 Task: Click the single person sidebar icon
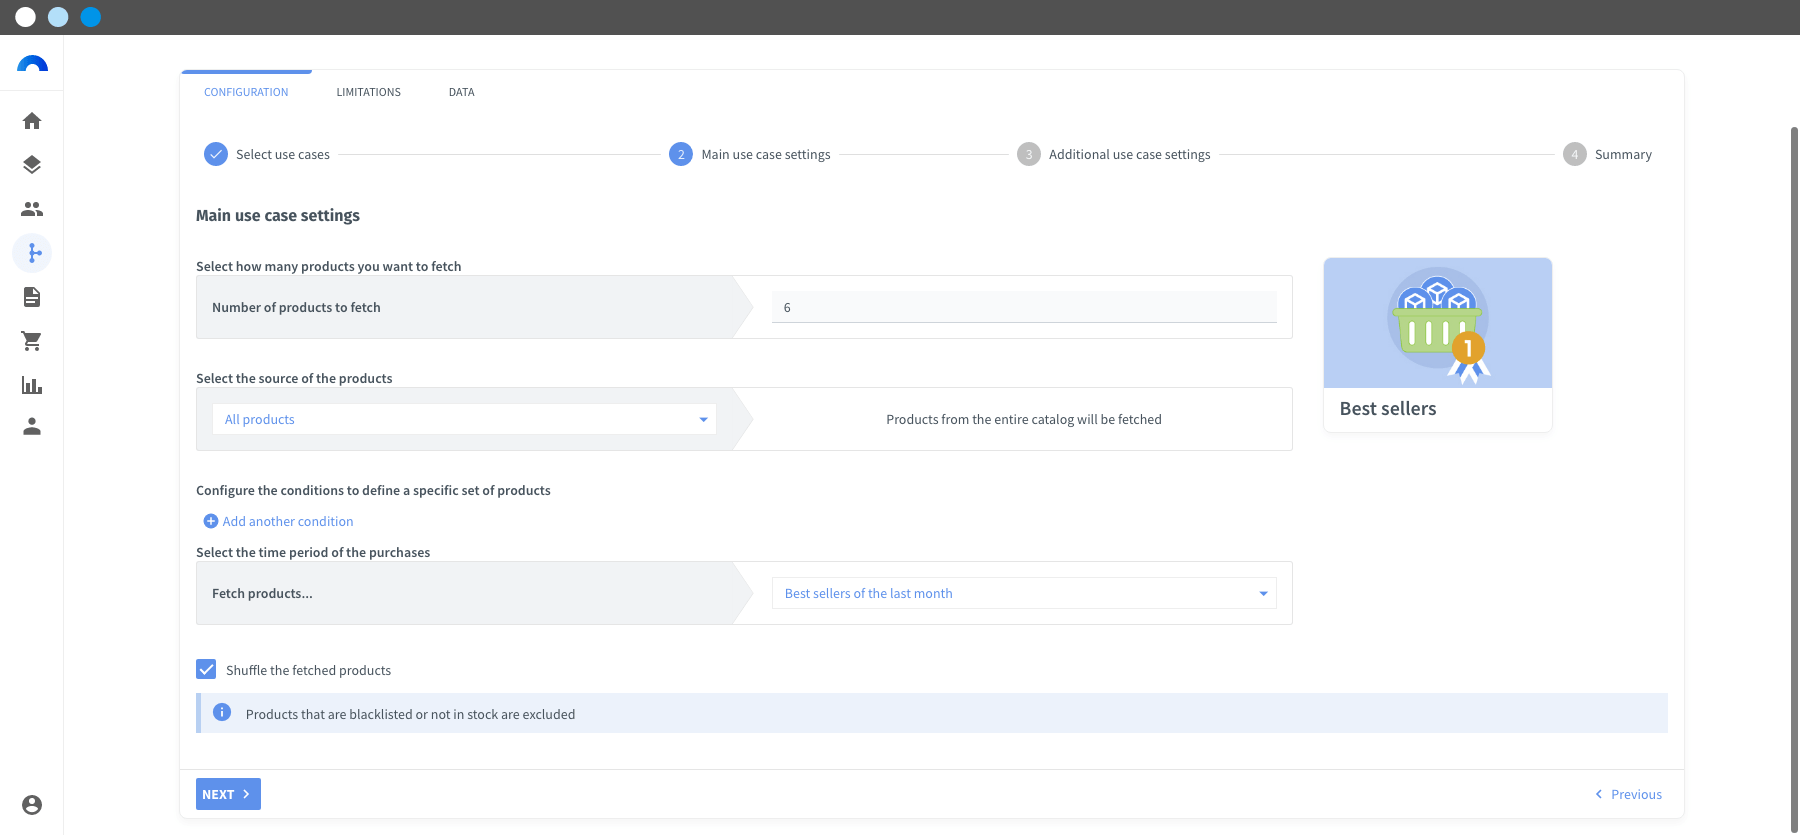[x=32, y=427]
